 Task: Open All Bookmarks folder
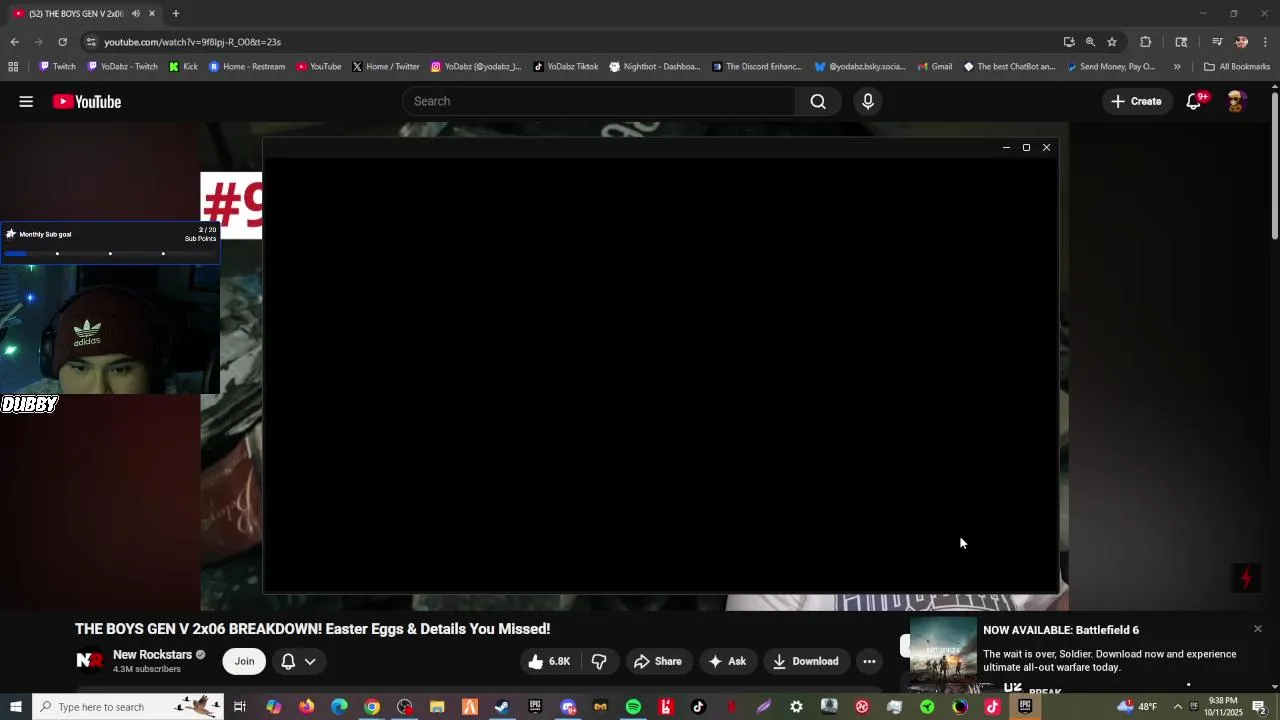(x=1237, y=67)
